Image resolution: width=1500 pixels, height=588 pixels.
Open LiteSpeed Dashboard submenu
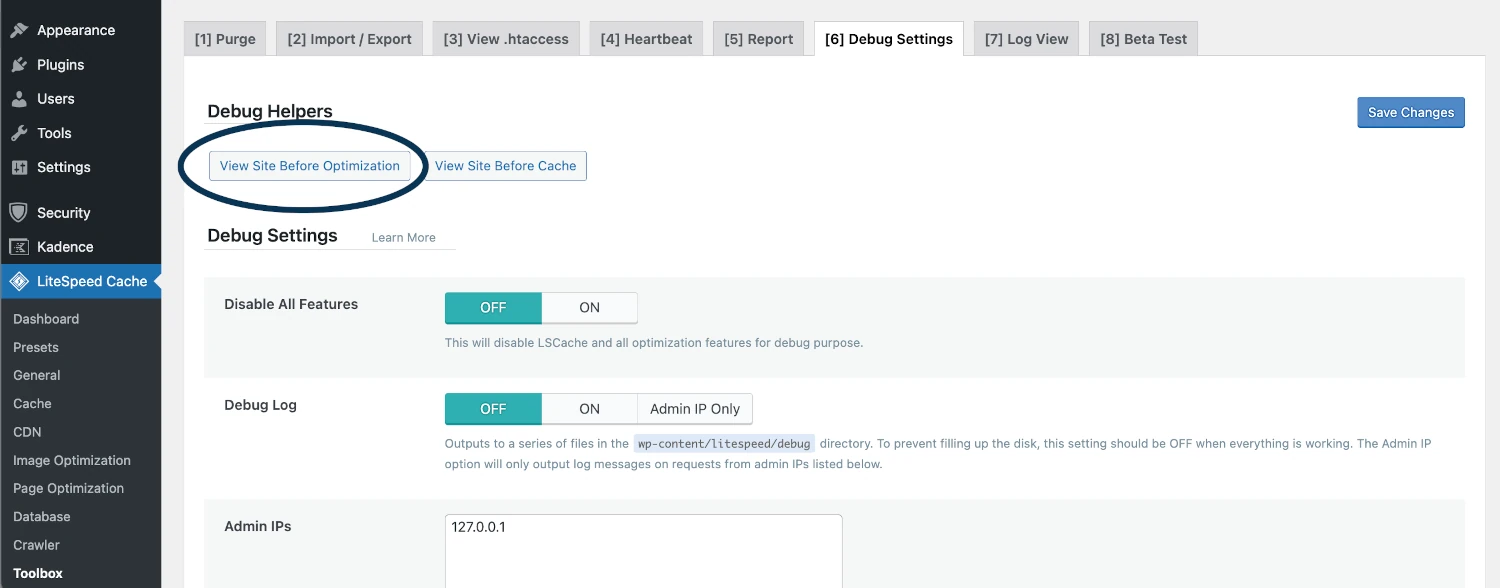coord(46,319)
